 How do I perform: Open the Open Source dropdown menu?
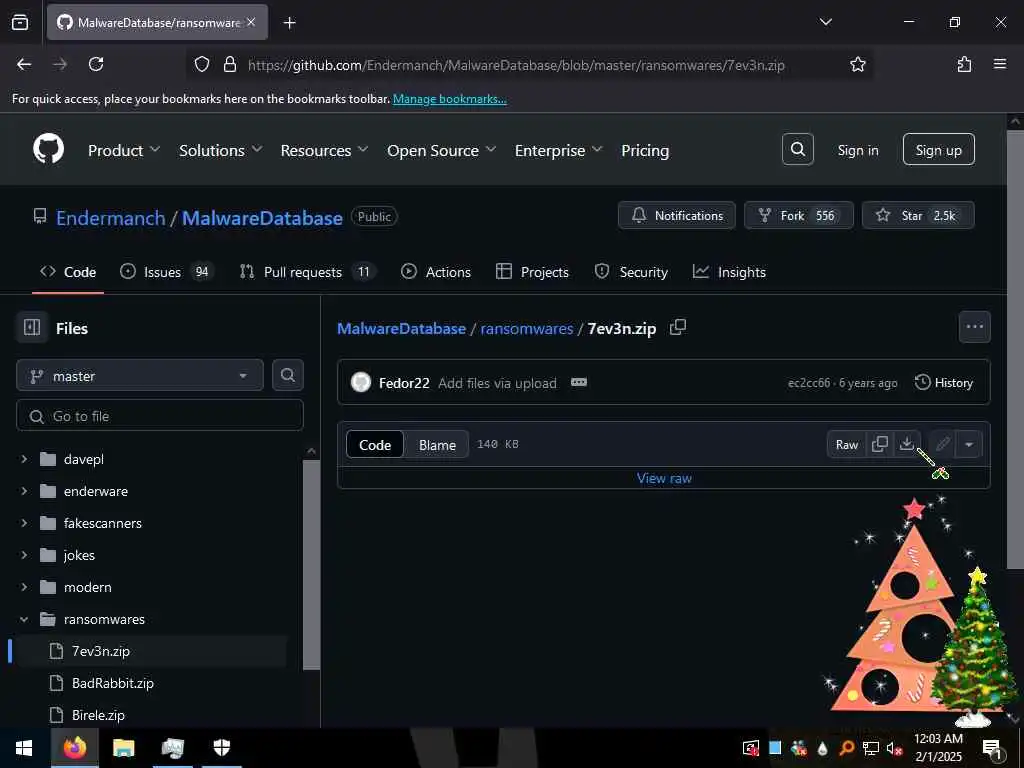[x=441, y=150]
